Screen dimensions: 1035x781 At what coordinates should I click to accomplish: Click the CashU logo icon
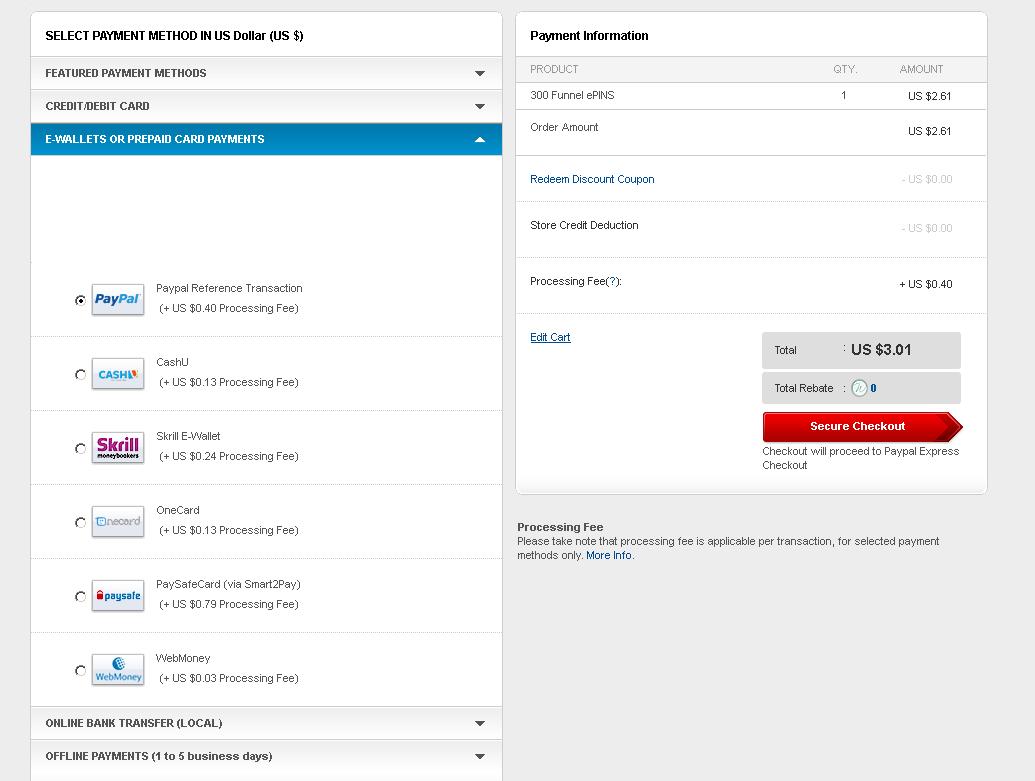pyautogui.click(x=117, y=374)
